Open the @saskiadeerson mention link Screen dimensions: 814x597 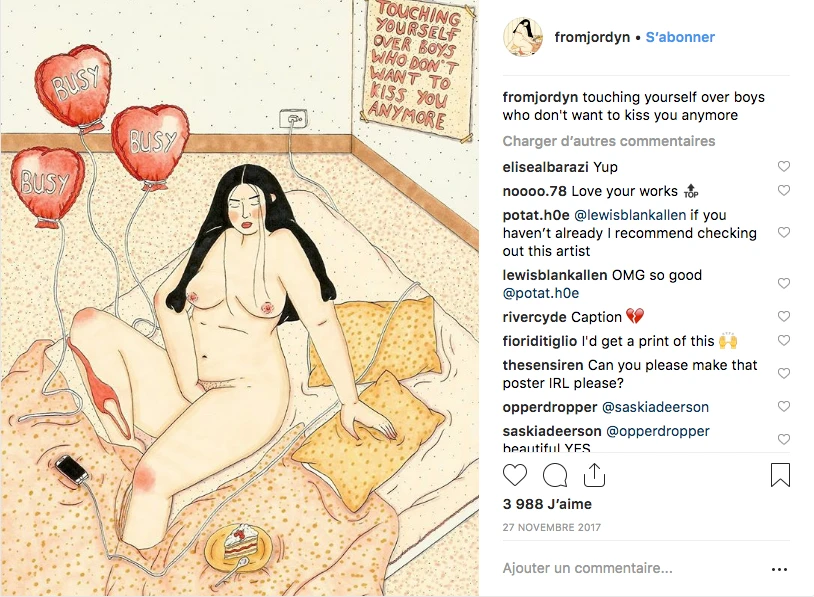tap(655, 407)
